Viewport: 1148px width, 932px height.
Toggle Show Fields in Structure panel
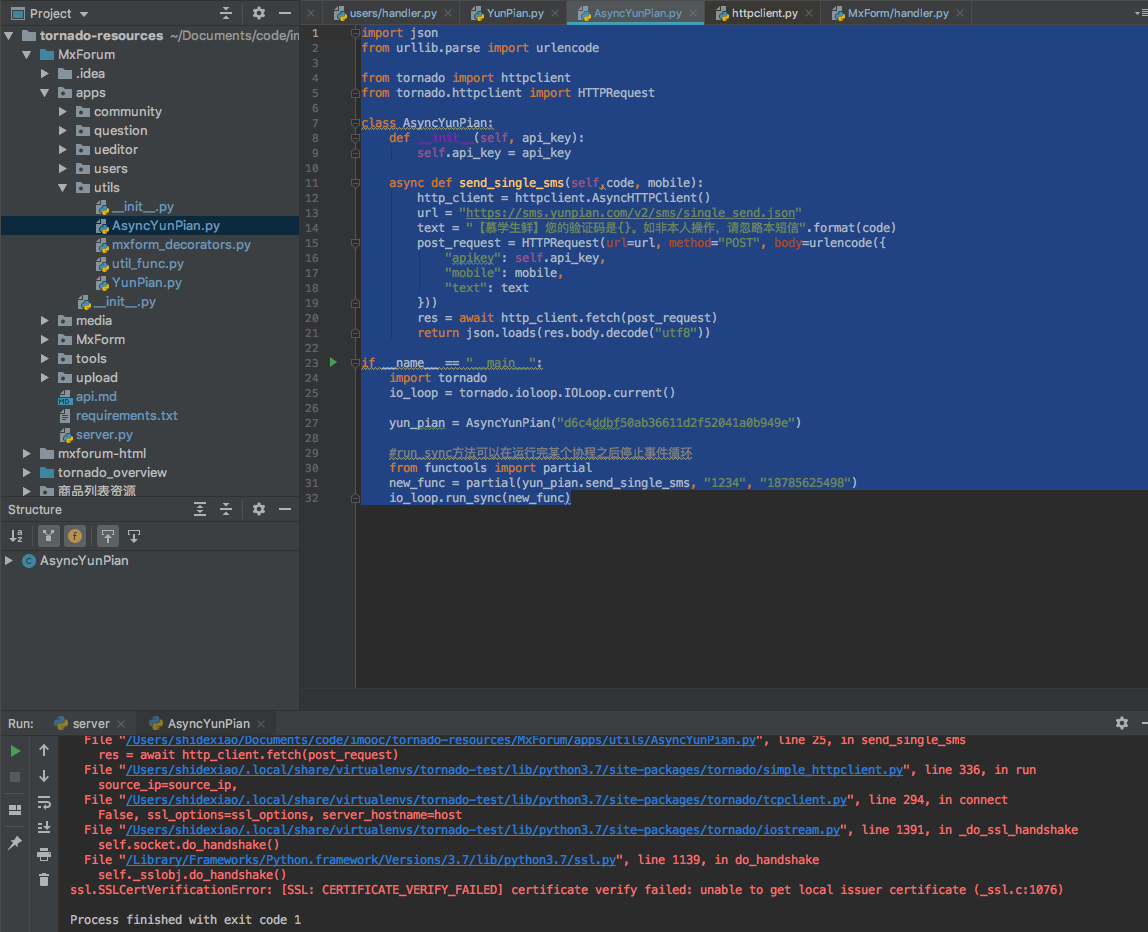(x=75, y=537)
